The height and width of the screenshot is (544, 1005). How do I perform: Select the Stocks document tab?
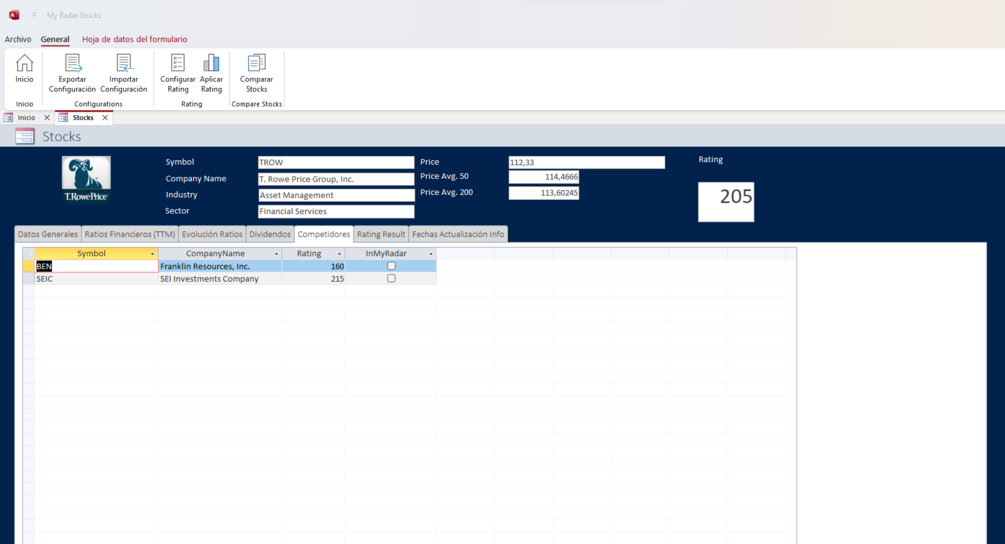point(83,118)
